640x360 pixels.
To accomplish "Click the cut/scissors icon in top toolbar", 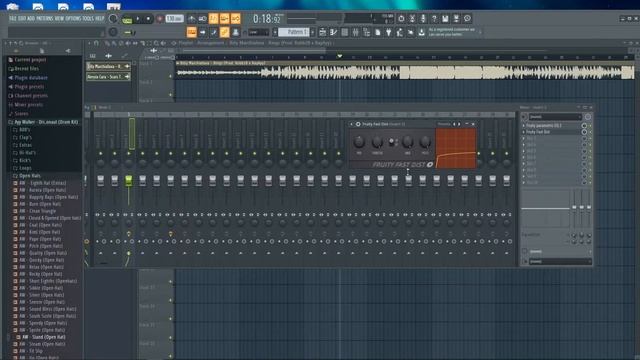I will (x=412, y=18).
